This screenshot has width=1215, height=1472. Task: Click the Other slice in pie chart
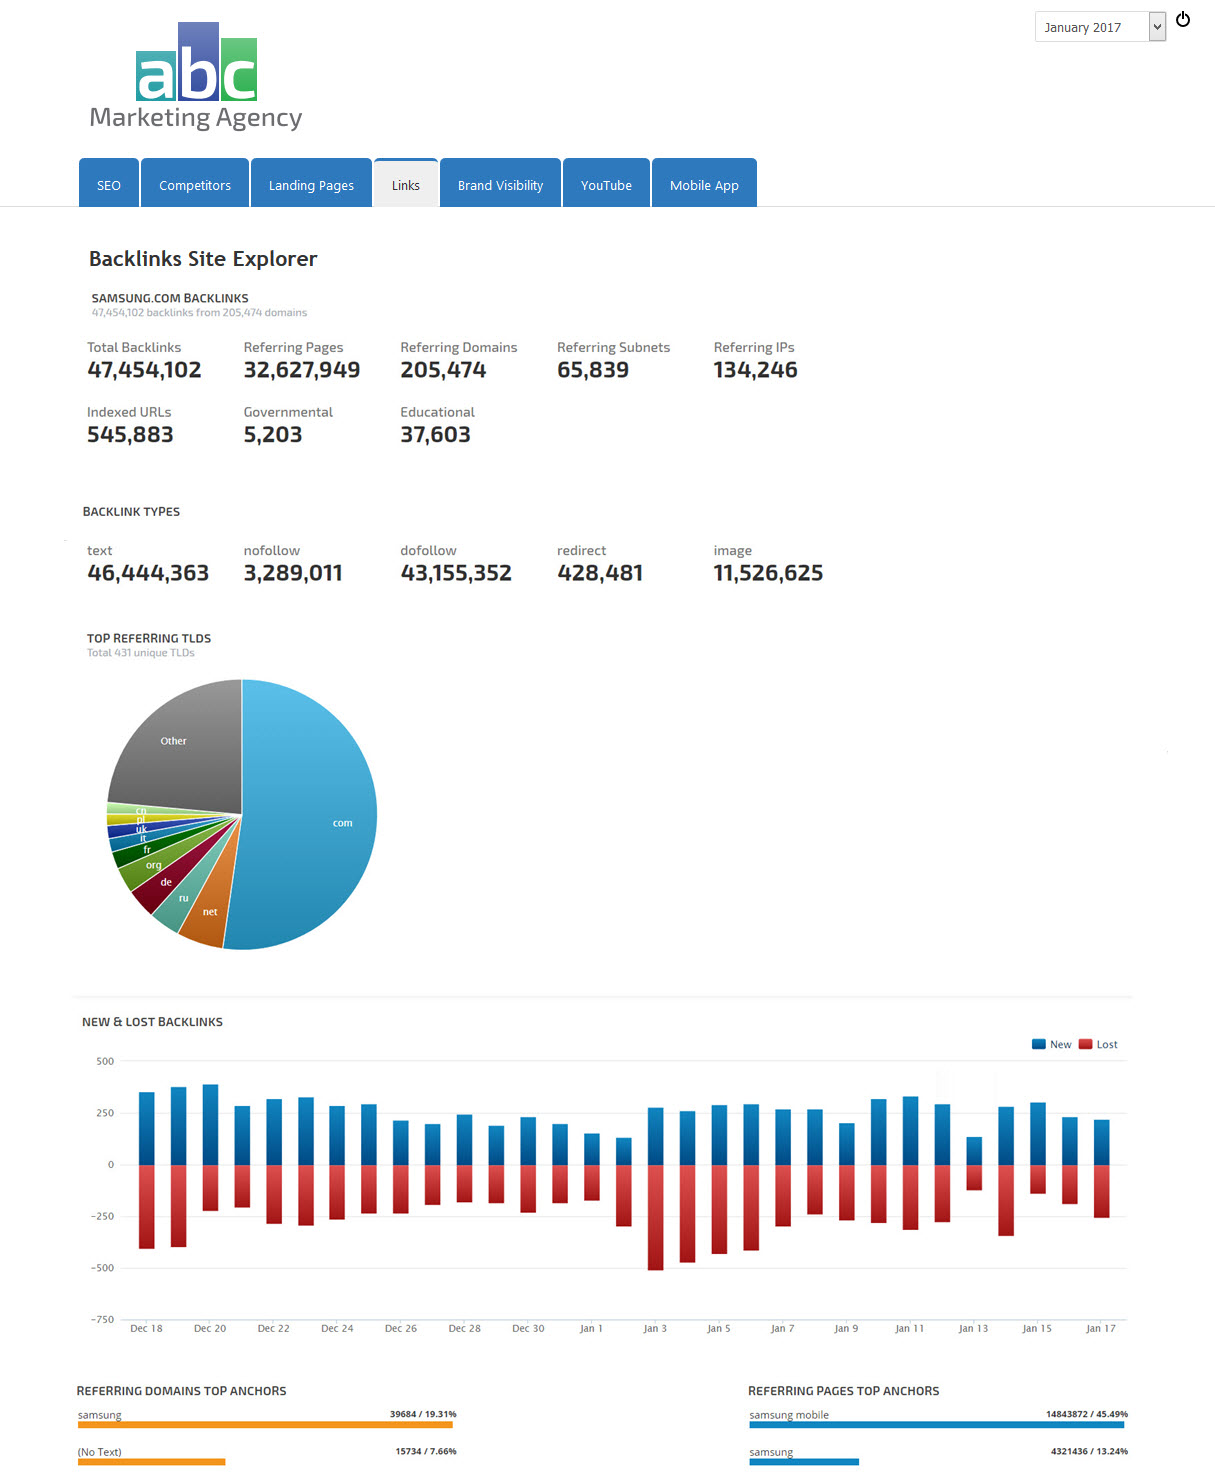pos(180,750)
